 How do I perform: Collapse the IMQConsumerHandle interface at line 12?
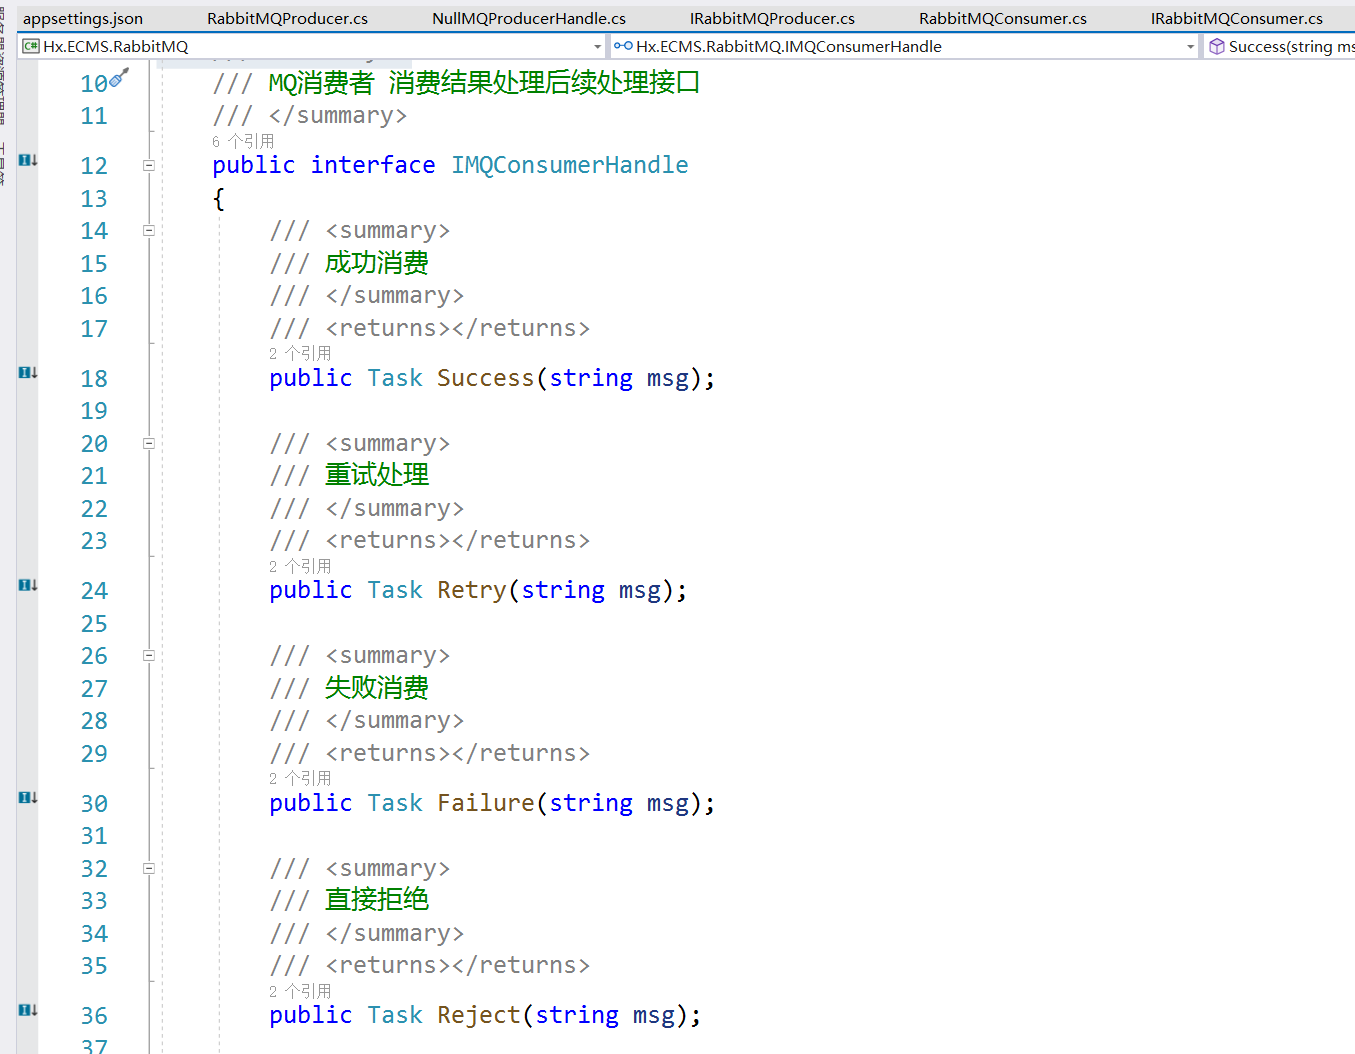click(x=149, y=165)
